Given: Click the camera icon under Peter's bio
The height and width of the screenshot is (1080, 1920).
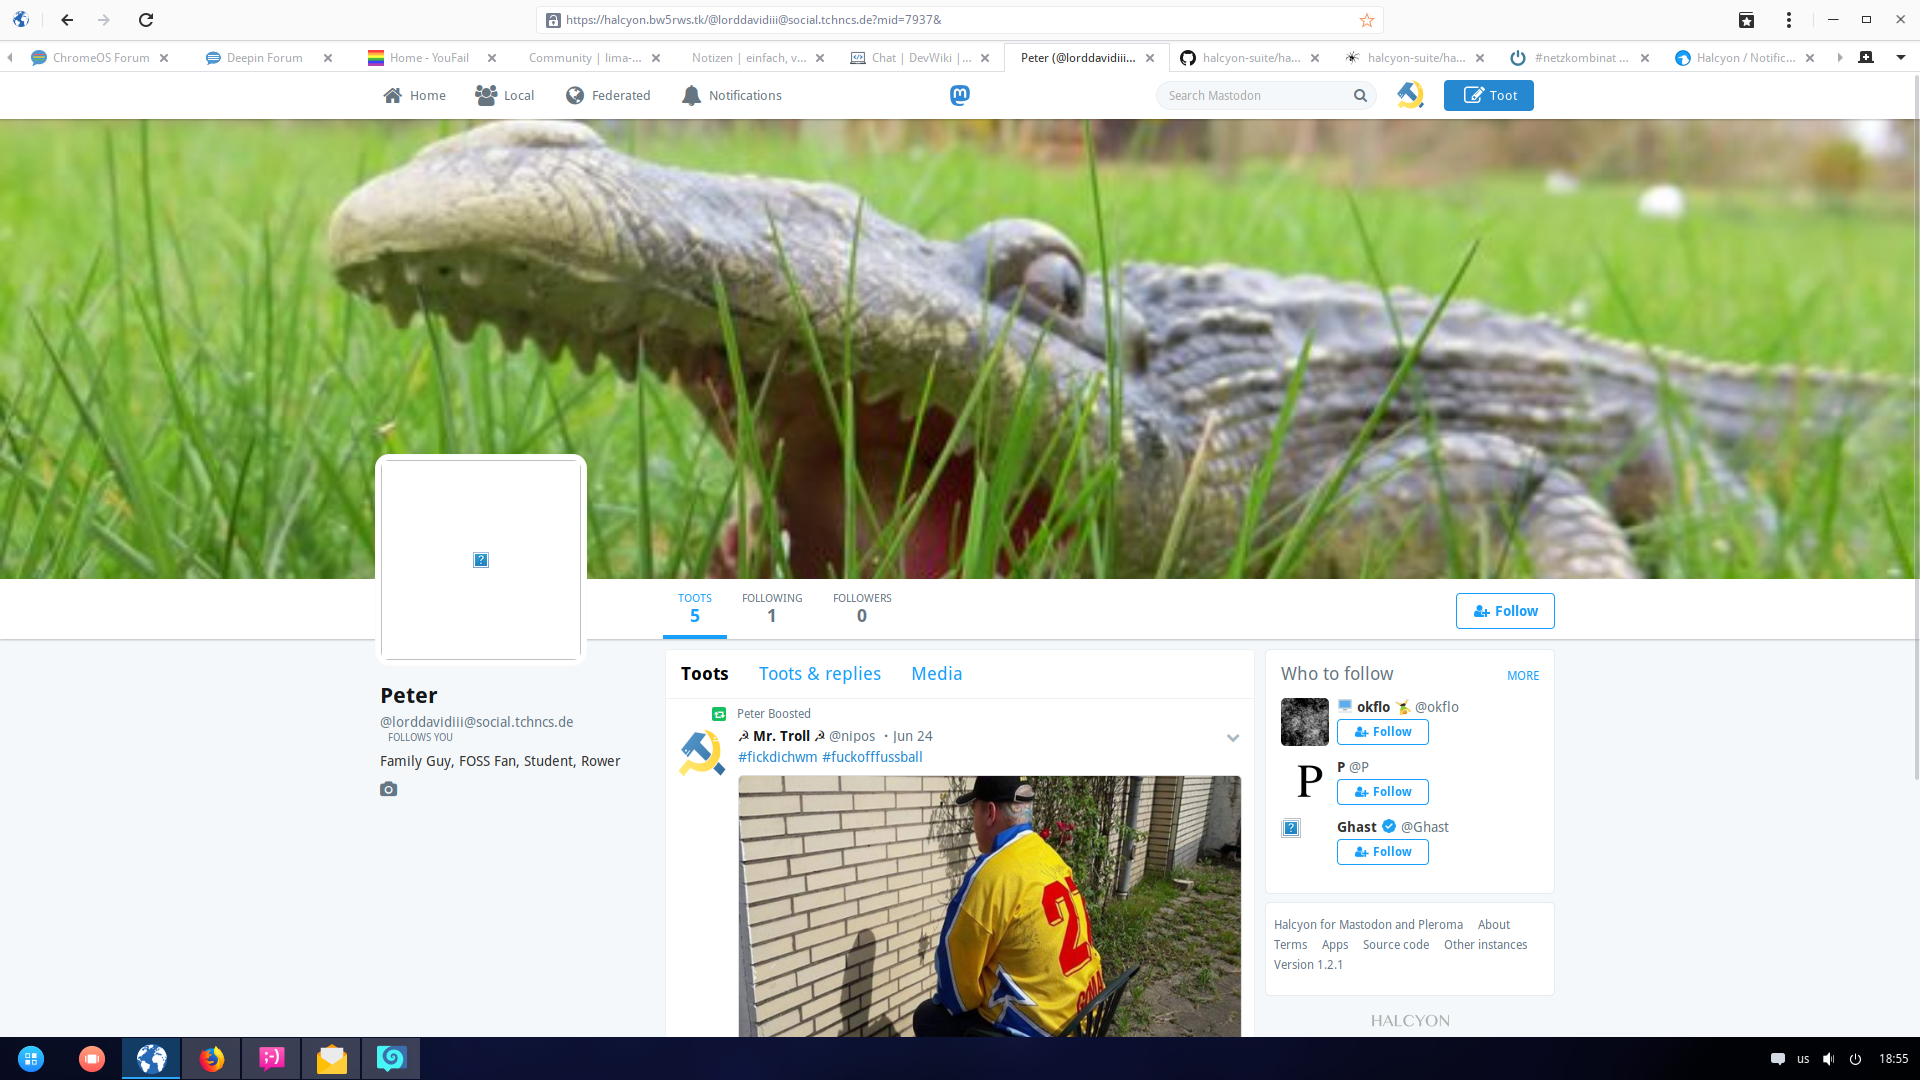Looking at the screenshot, I should (389, 790).
